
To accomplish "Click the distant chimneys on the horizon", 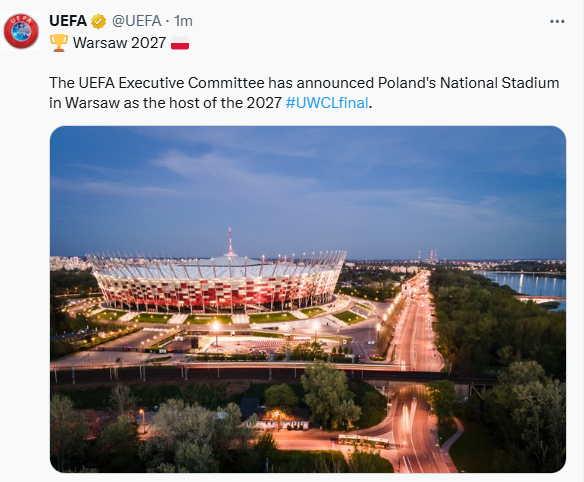I will (428, 256).
